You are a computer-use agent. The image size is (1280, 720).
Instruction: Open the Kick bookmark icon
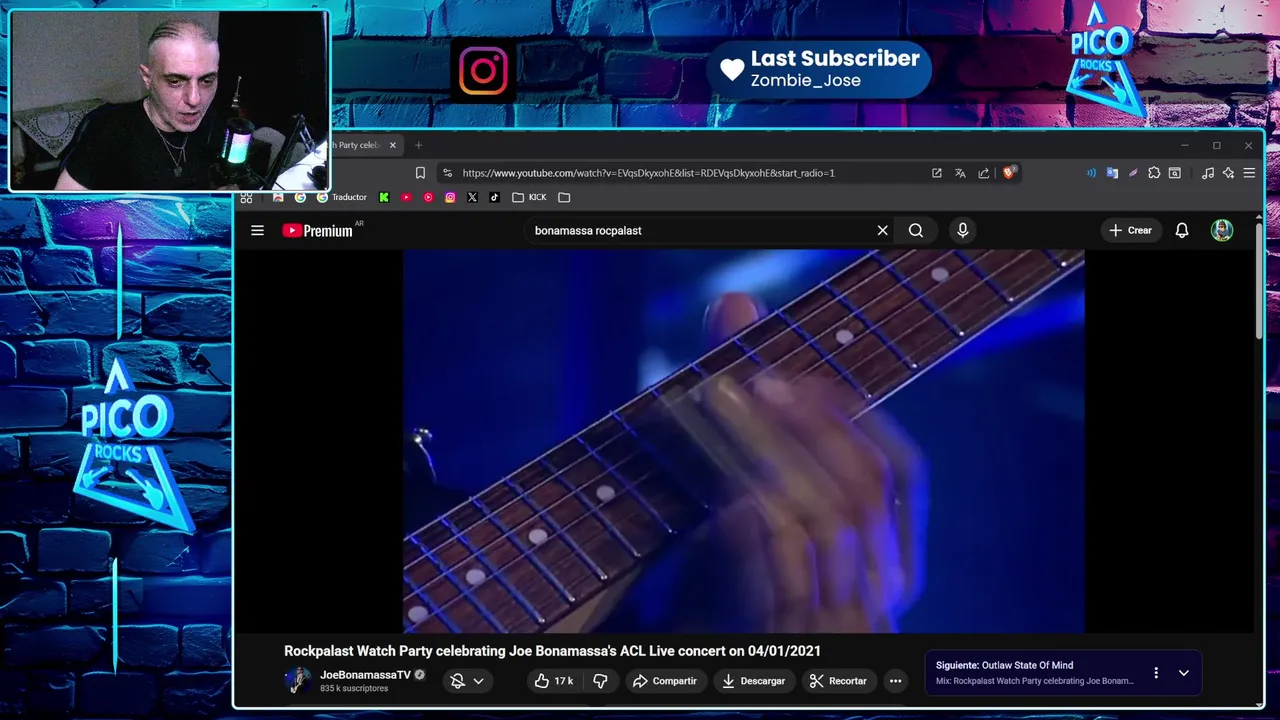[384, 197]
